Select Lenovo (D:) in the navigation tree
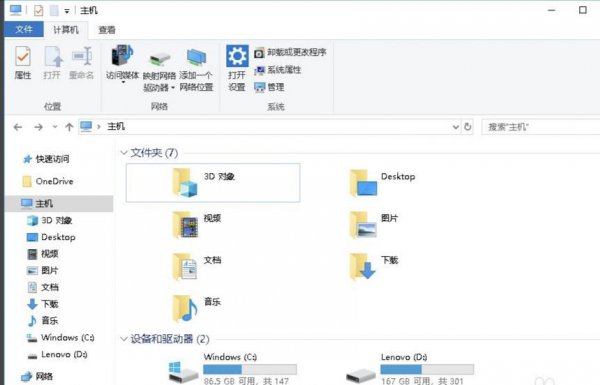The height and width of the screenshot is (385, 600). pyautogui.click(x=57, y=354)
